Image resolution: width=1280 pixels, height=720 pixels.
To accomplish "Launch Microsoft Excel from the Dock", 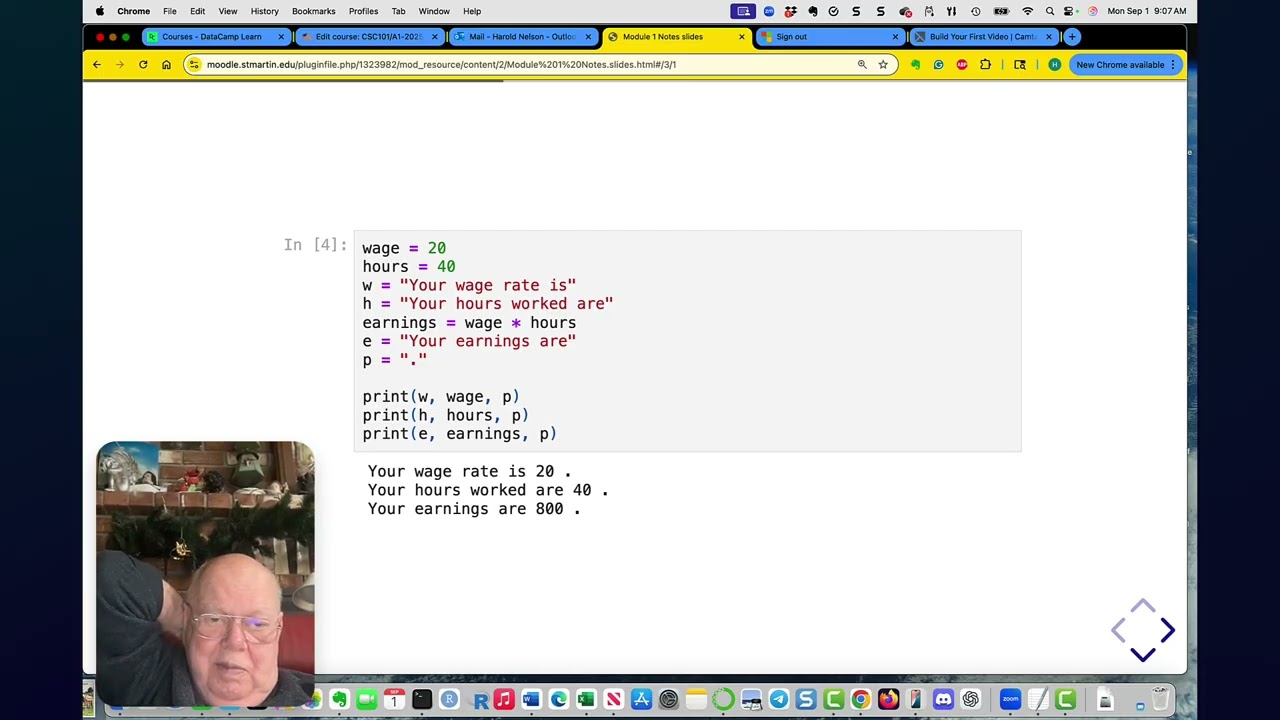I will pyautogui.click(x=586, y=700).
